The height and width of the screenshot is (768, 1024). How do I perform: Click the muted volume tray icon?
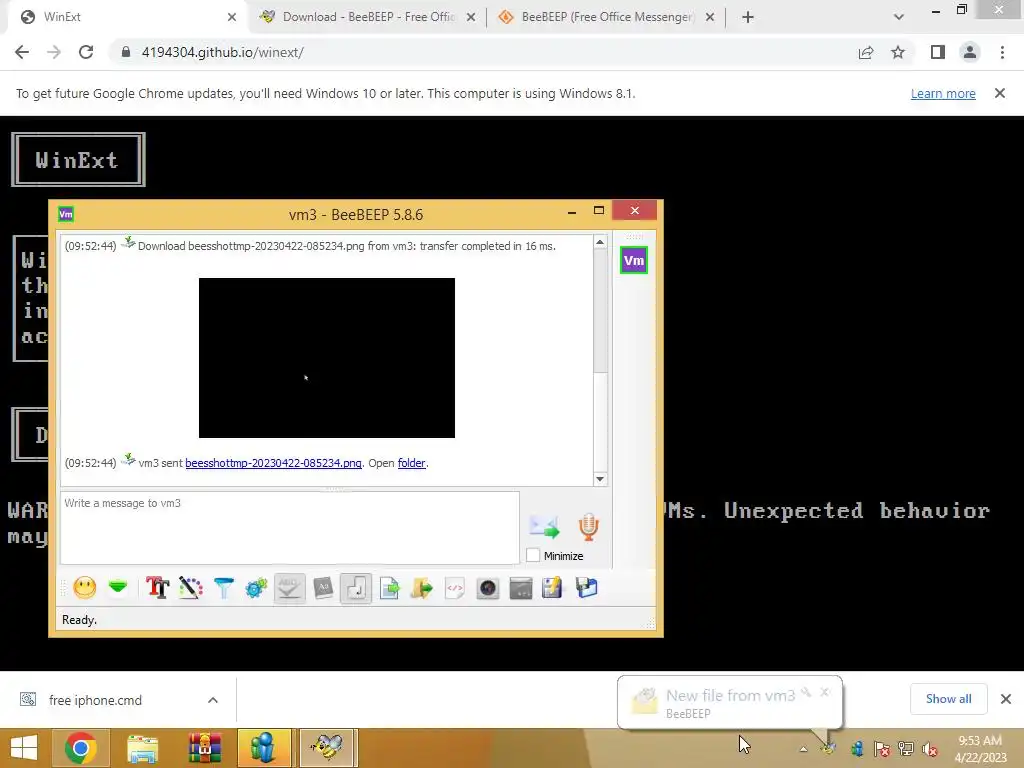click(x=929, y=749)
